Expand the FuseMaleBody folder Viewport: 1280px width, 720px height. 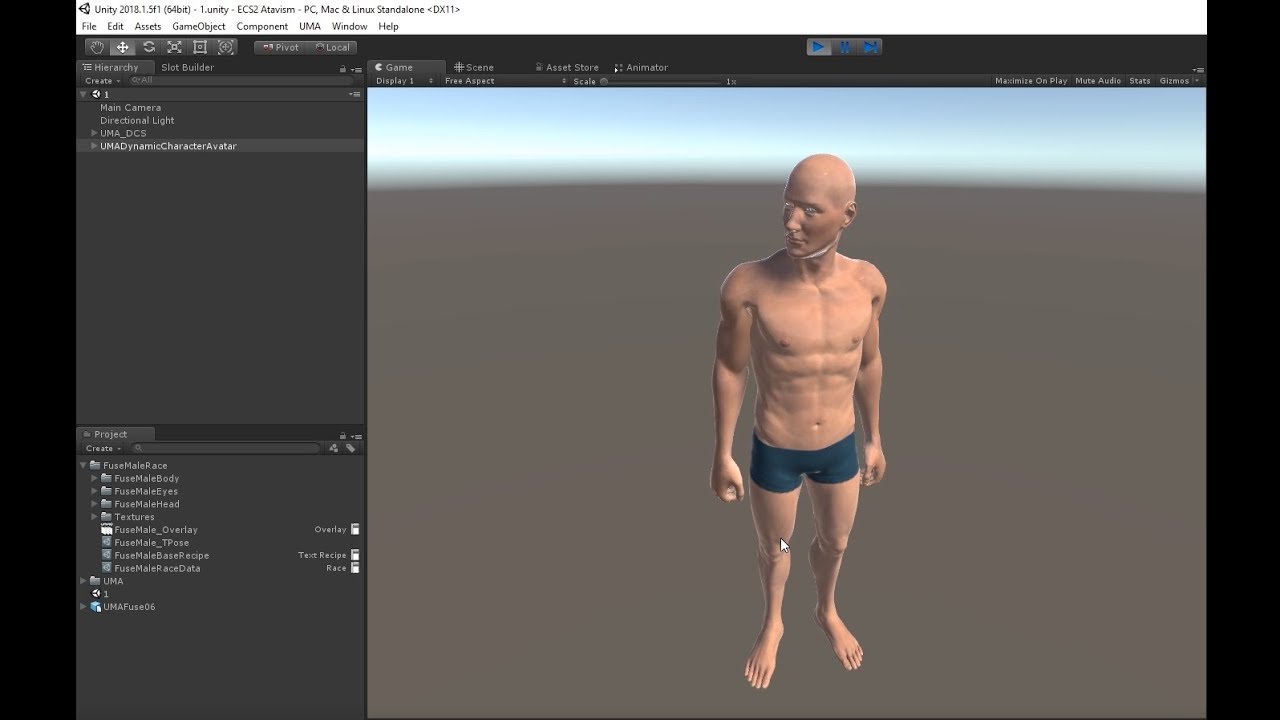point(95,478)
